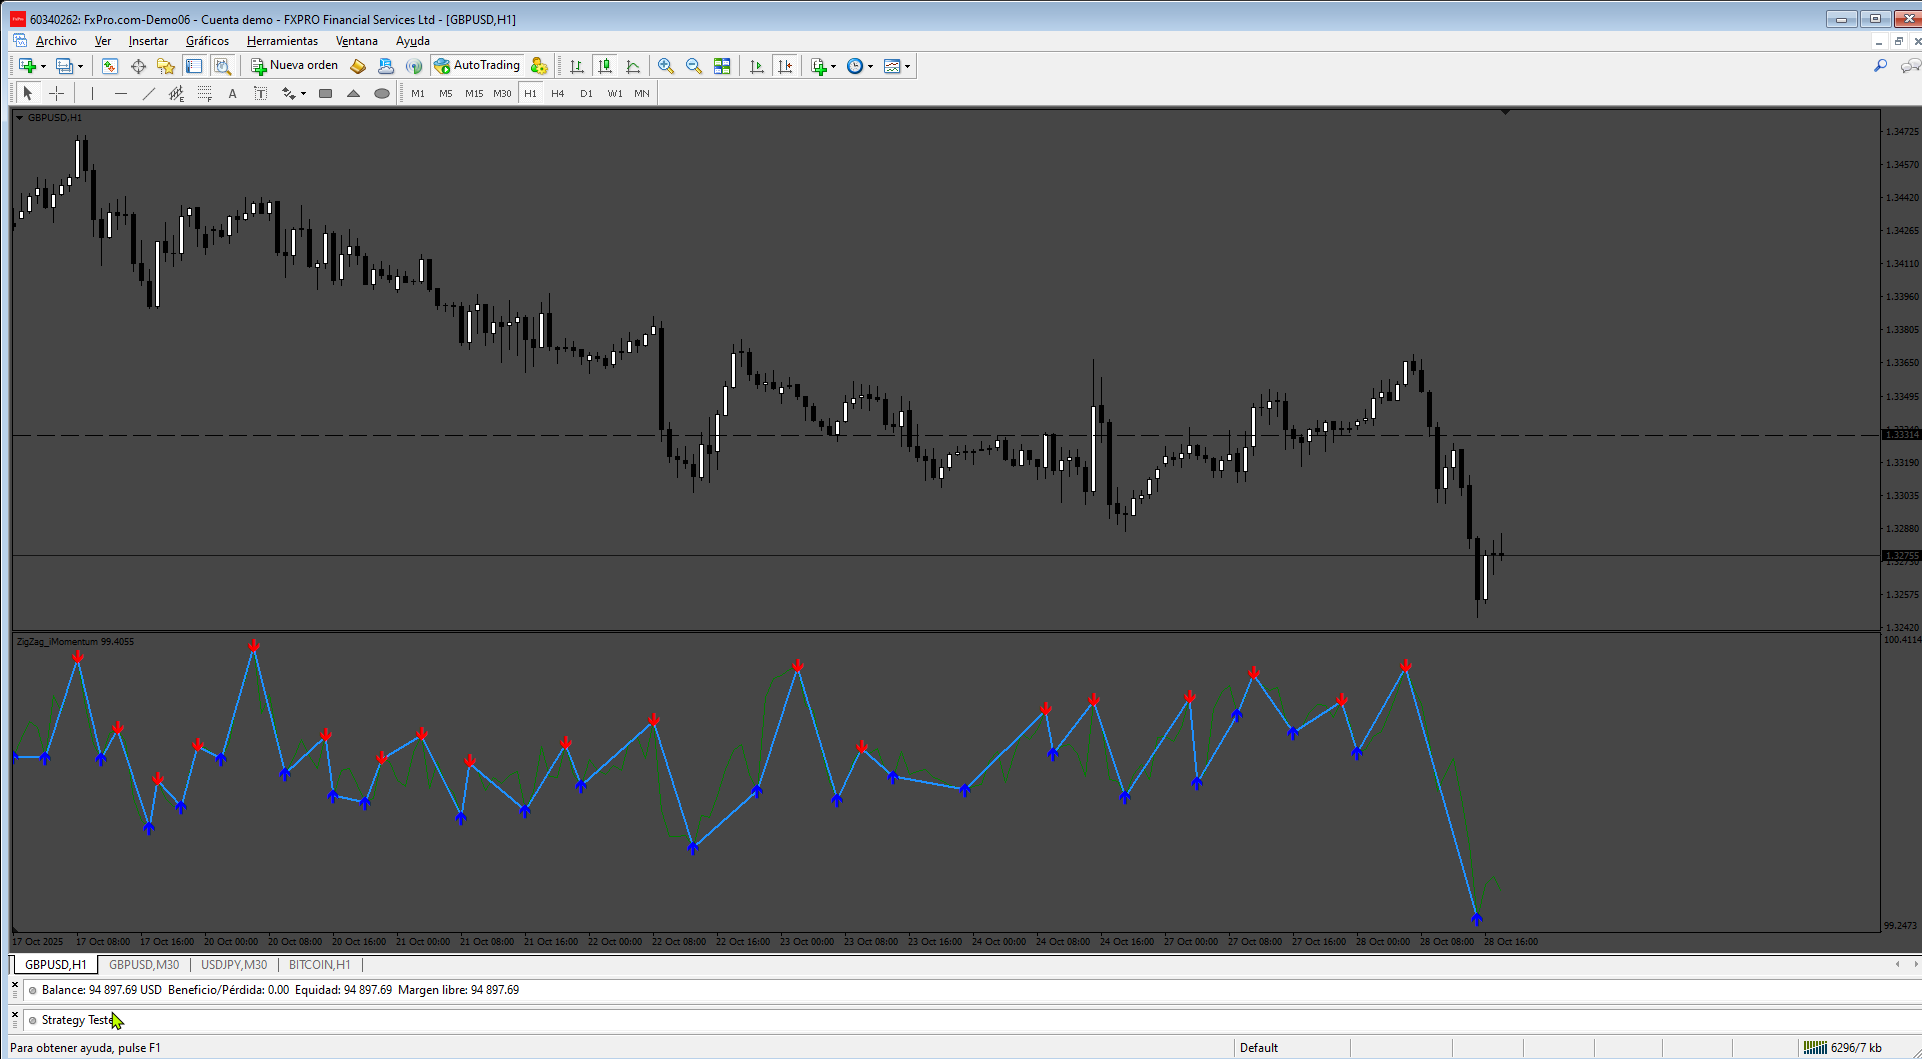Click the Nueva orden button
This screenshot has width=1922, height=1059.
pos(295,66)
